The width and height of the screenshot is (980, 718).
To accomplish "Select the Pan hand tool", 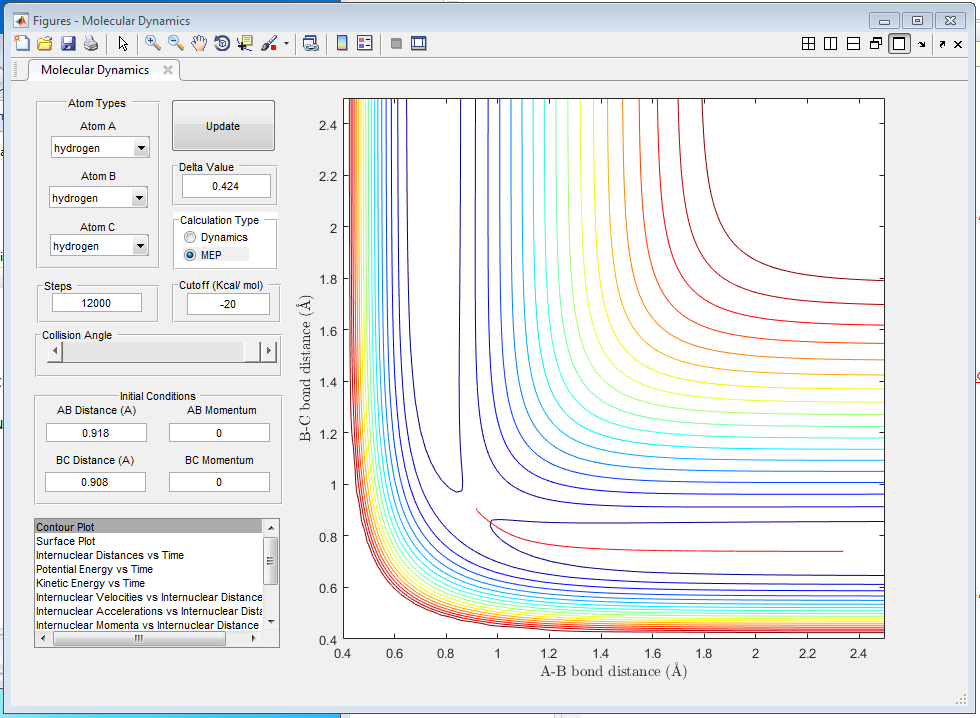I will (199, 43).
